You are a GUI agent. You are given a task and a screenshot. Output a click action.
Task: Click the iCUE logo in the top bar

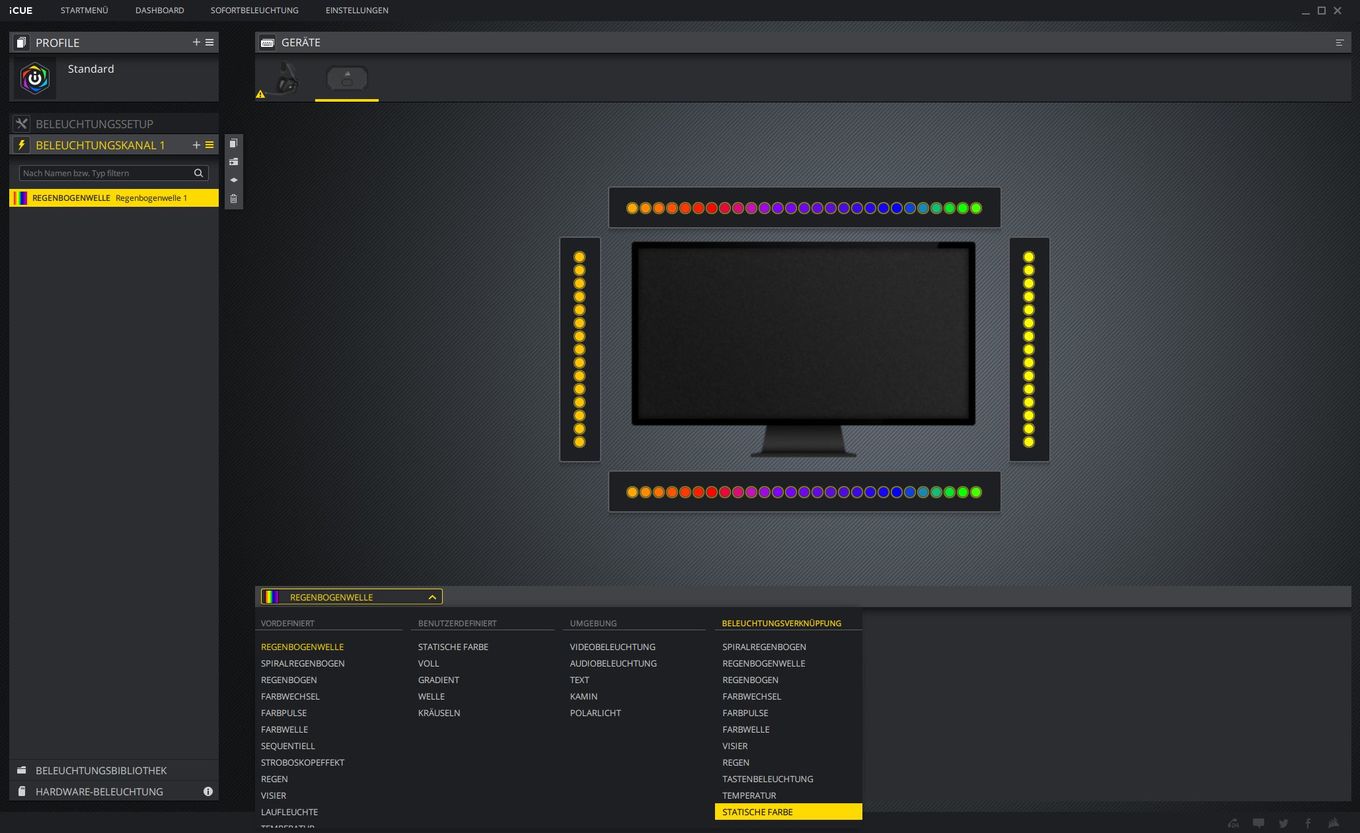20,10
